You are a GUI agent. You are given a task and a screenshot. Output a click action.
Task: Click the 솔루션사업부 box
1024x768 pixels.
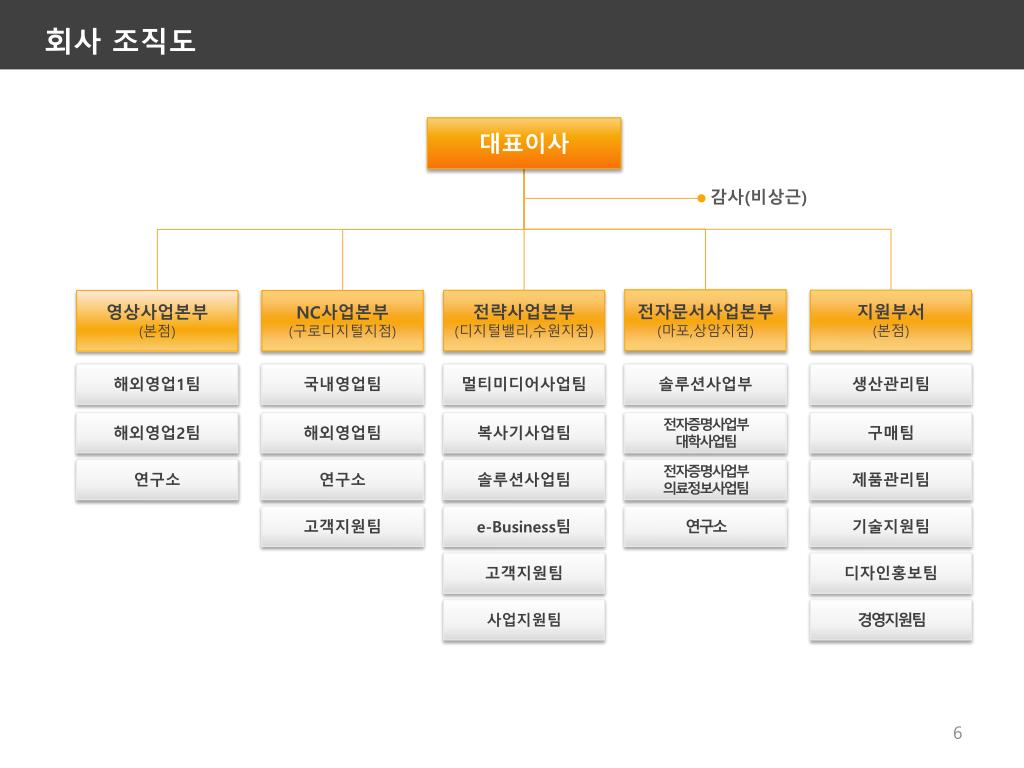coord(705,384)
